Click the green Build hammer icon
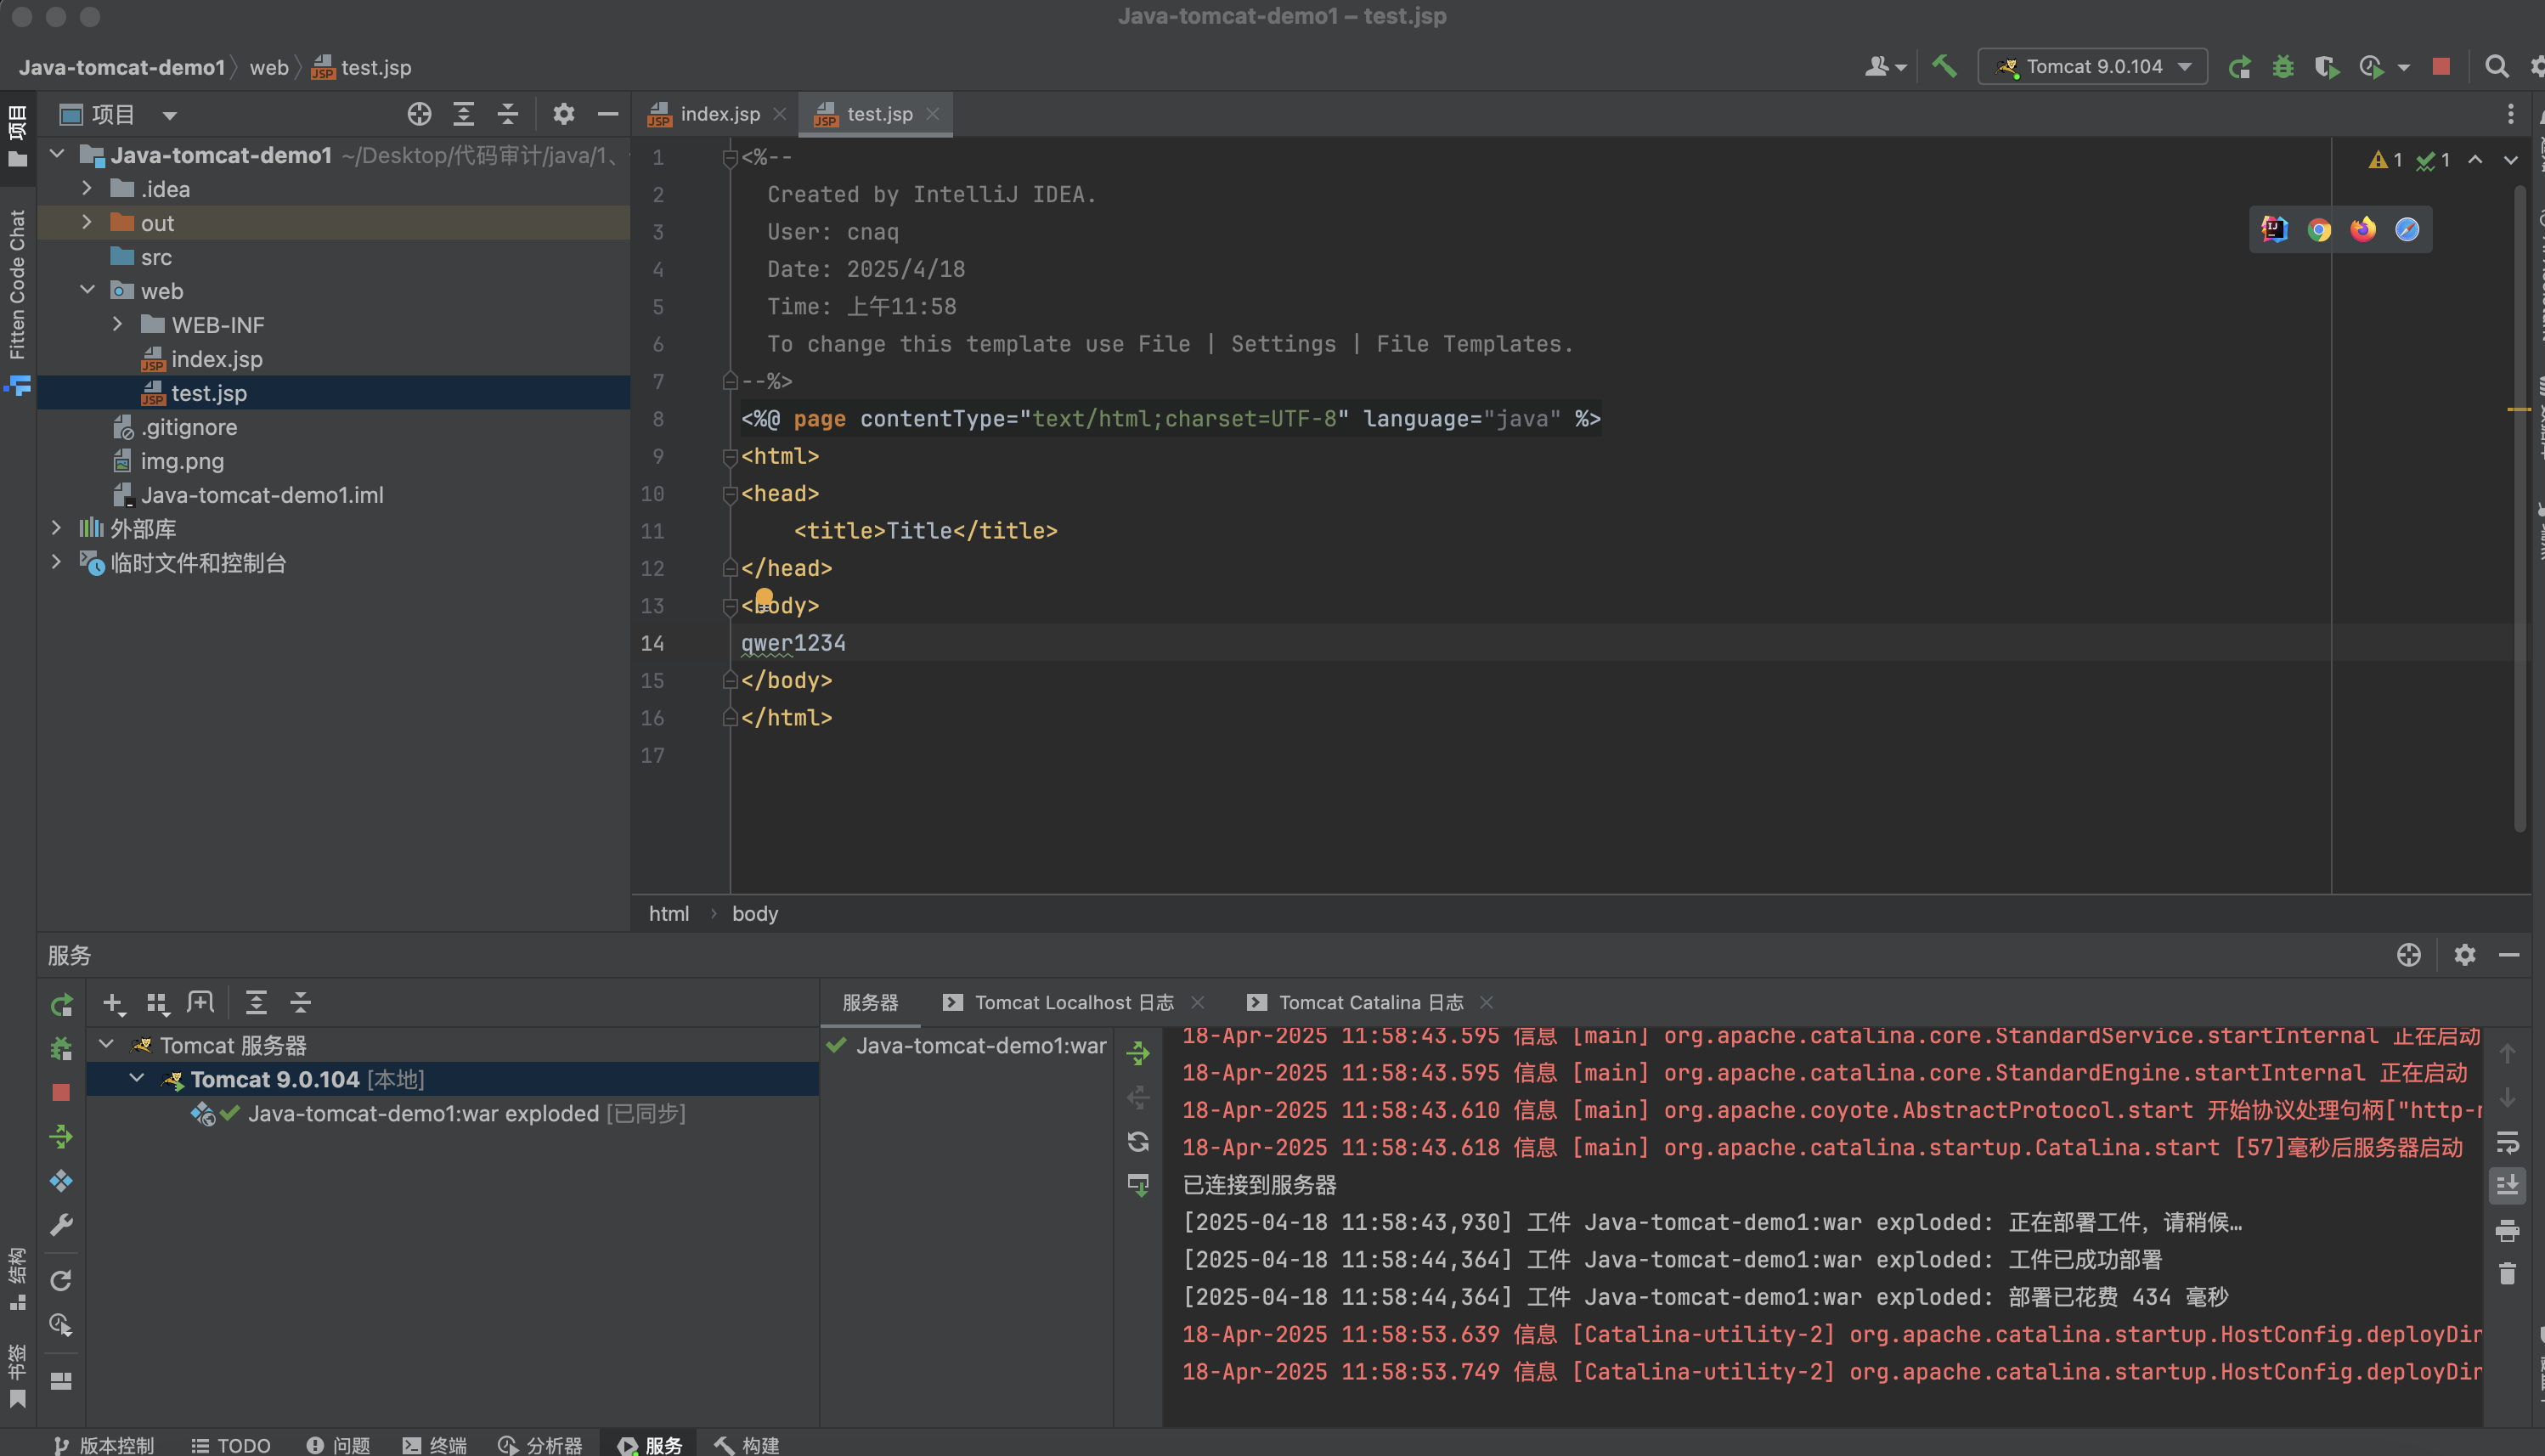Viewport: 2545px width, 1456px height. click(1944, 67)
